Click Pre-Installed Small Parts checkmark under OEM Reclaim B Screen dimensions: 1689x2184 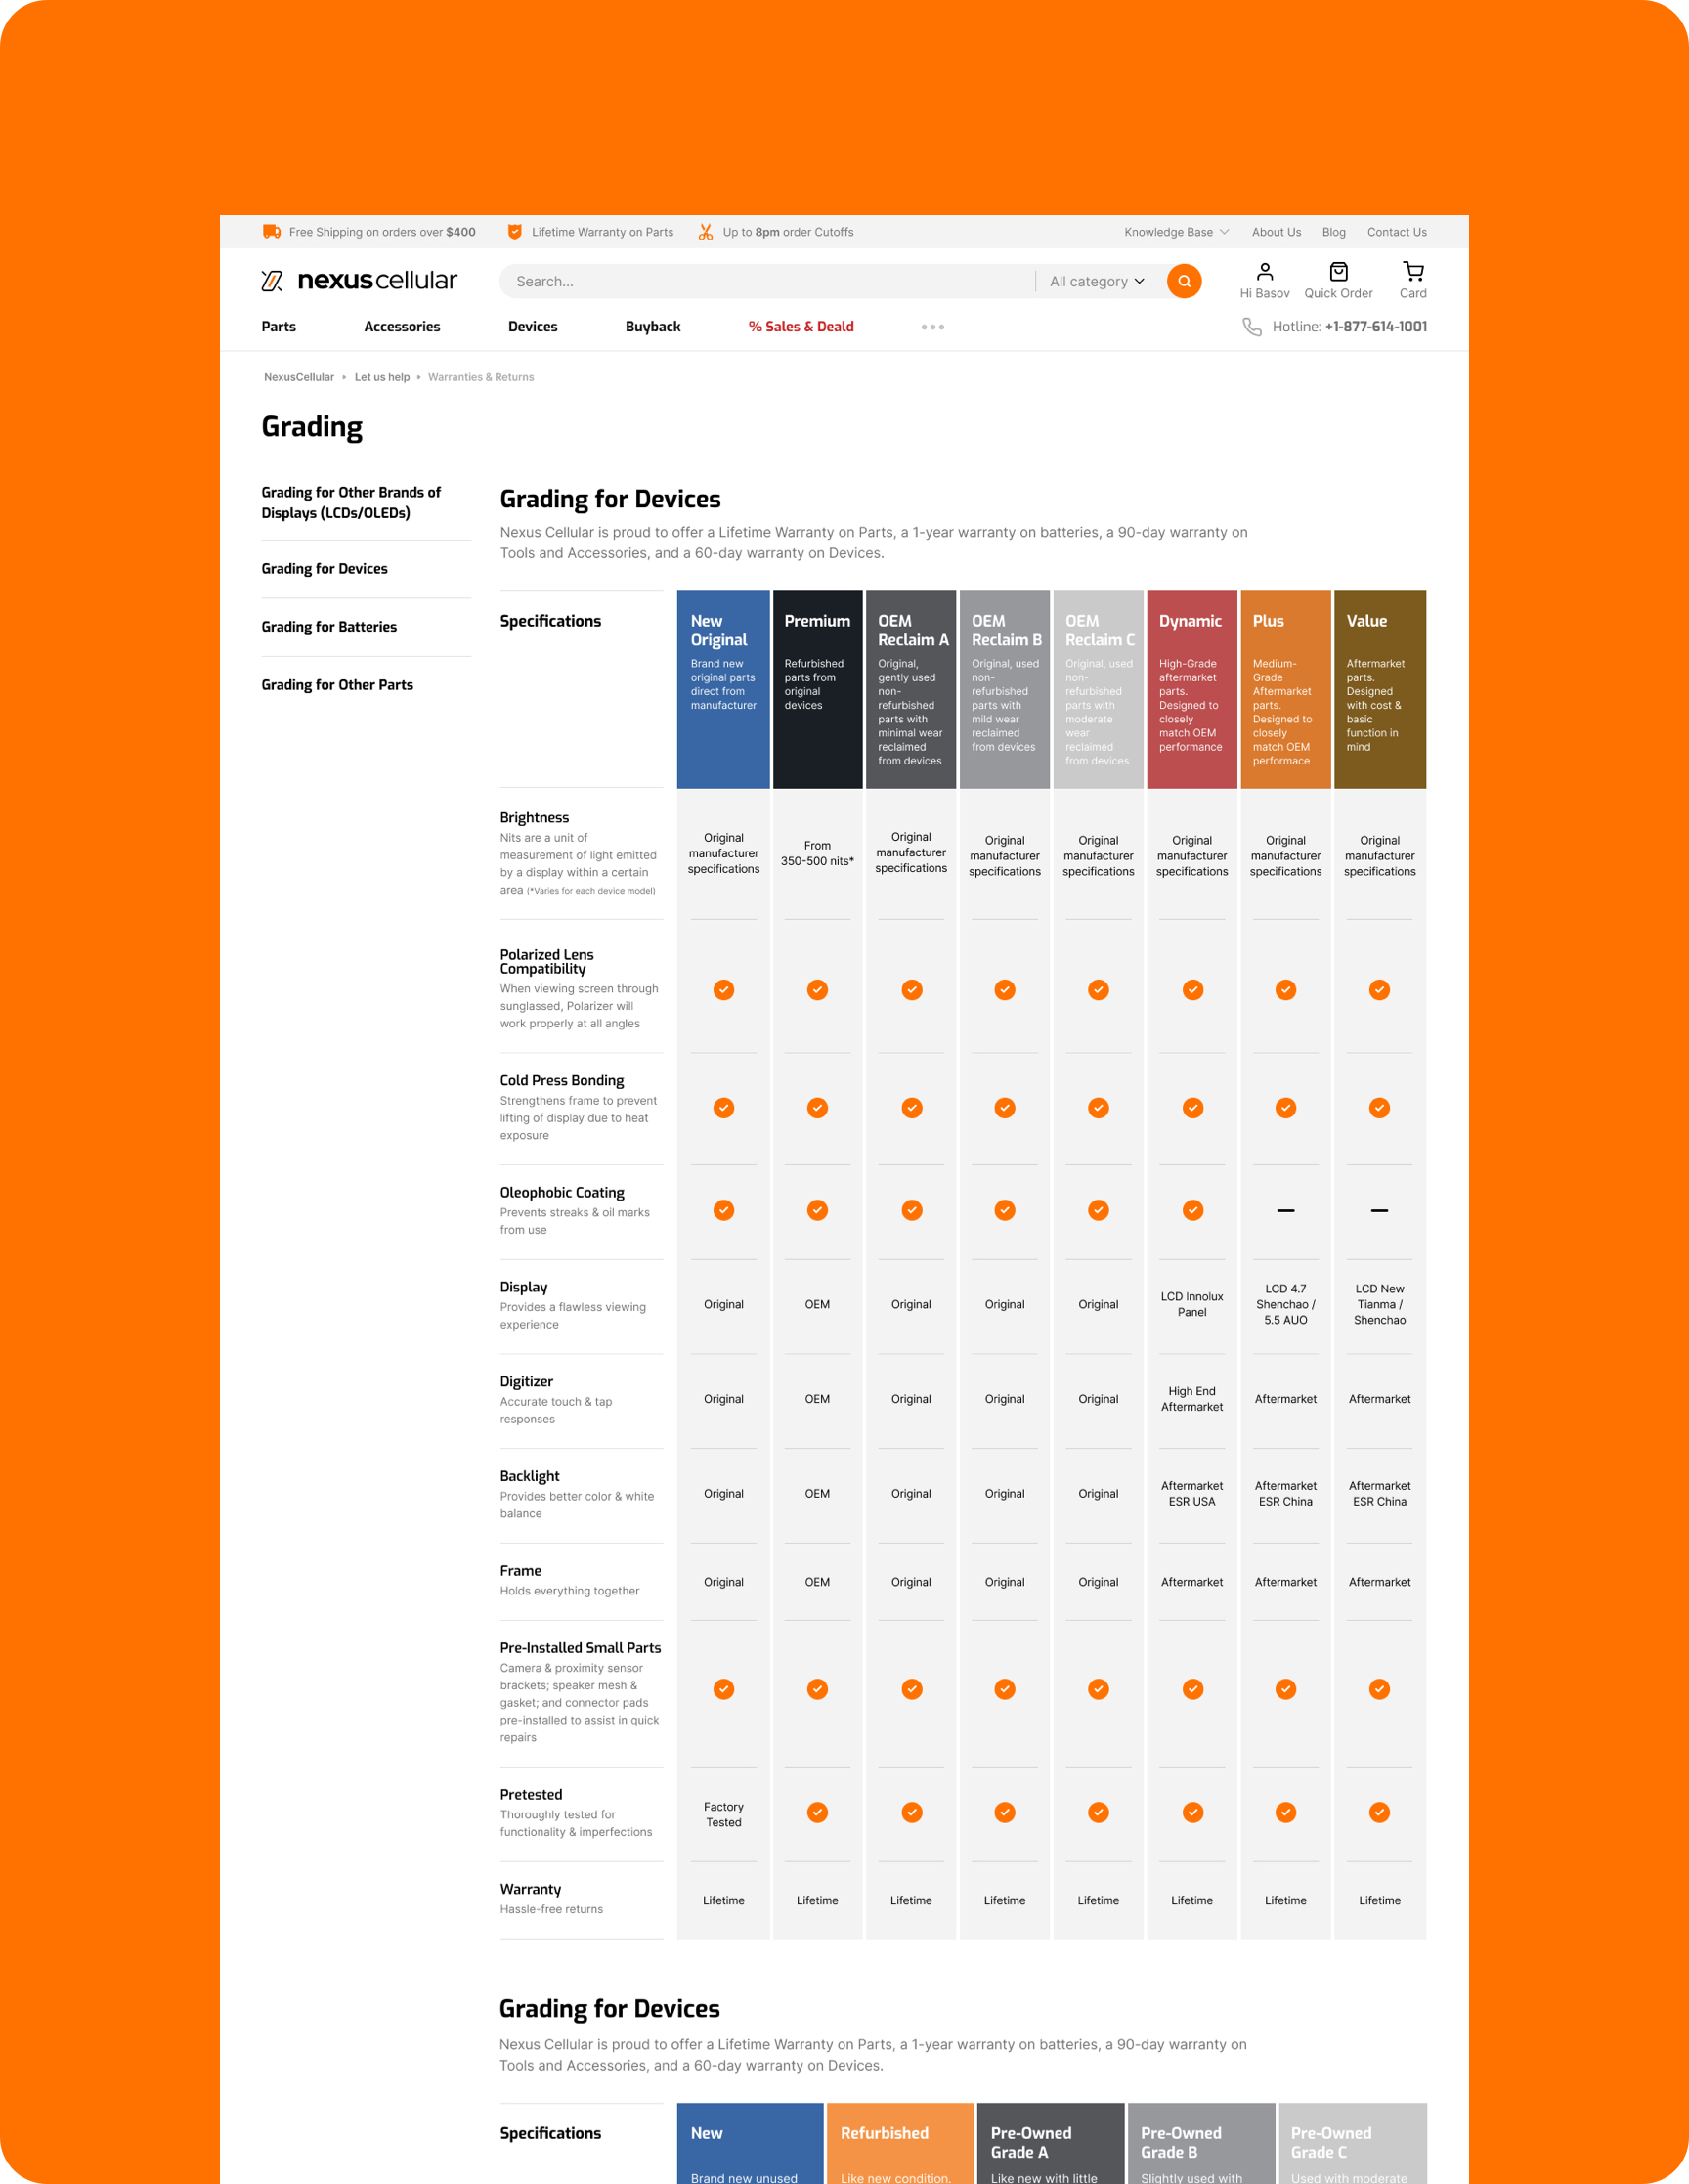tap(1005, 1689)
